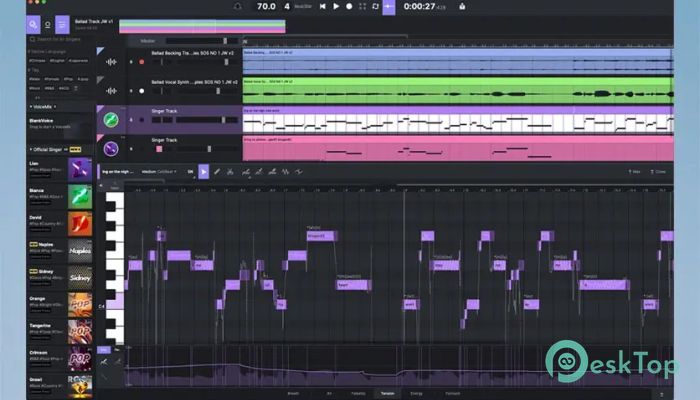The image size is (700, 400).
Task: Select singer David thumbnail
Action: click(80, 224)
